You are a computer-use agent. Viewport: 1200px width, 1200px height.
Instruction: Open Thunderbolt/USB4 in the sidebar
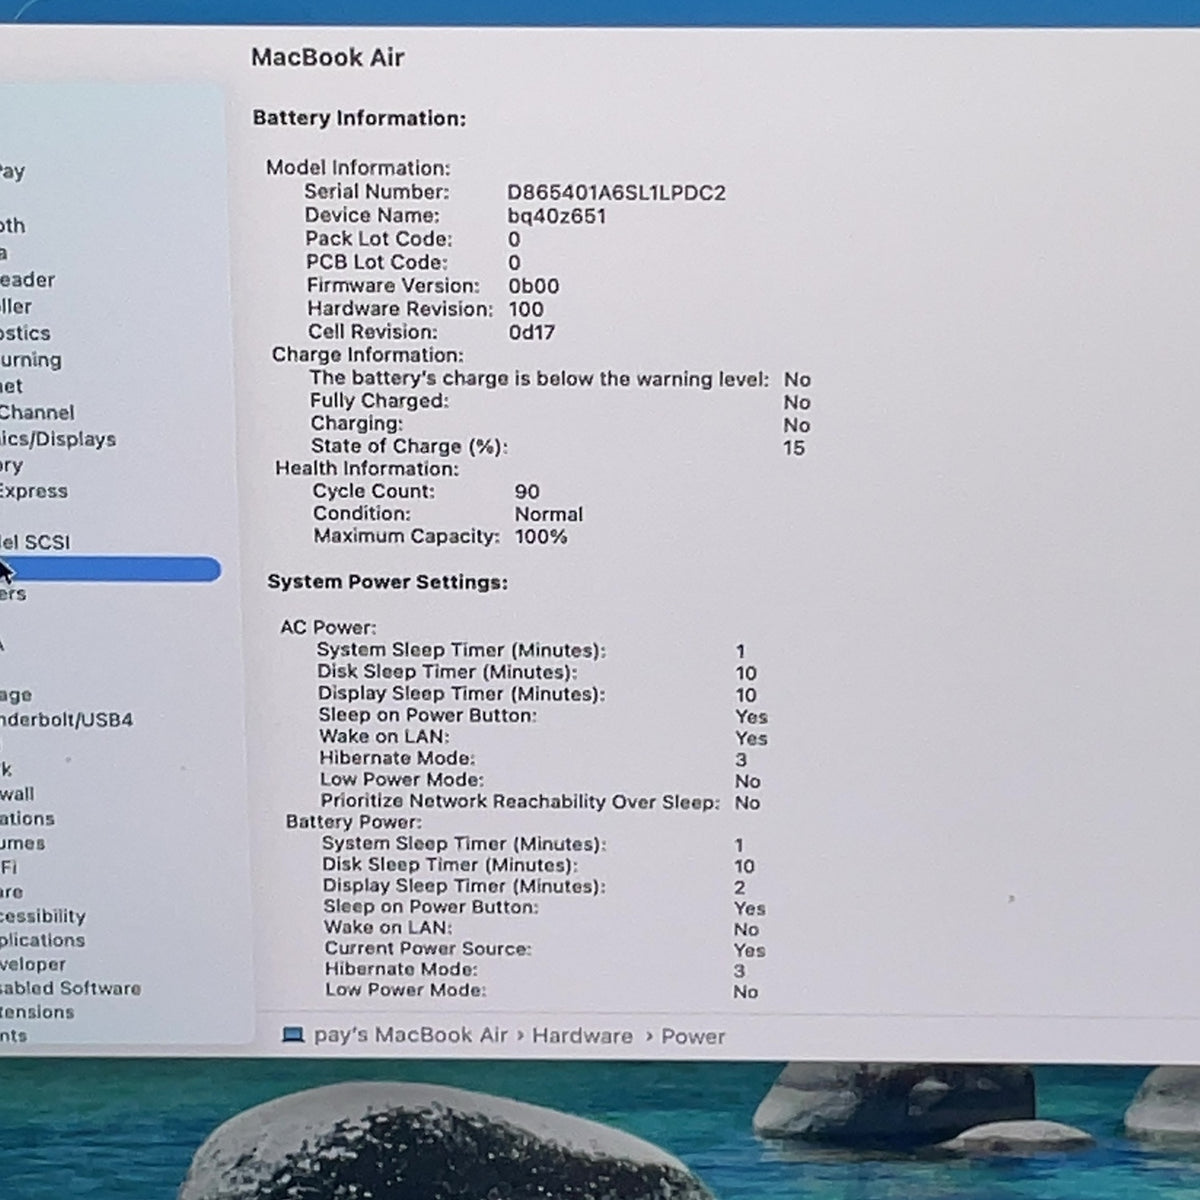point(66,720)
